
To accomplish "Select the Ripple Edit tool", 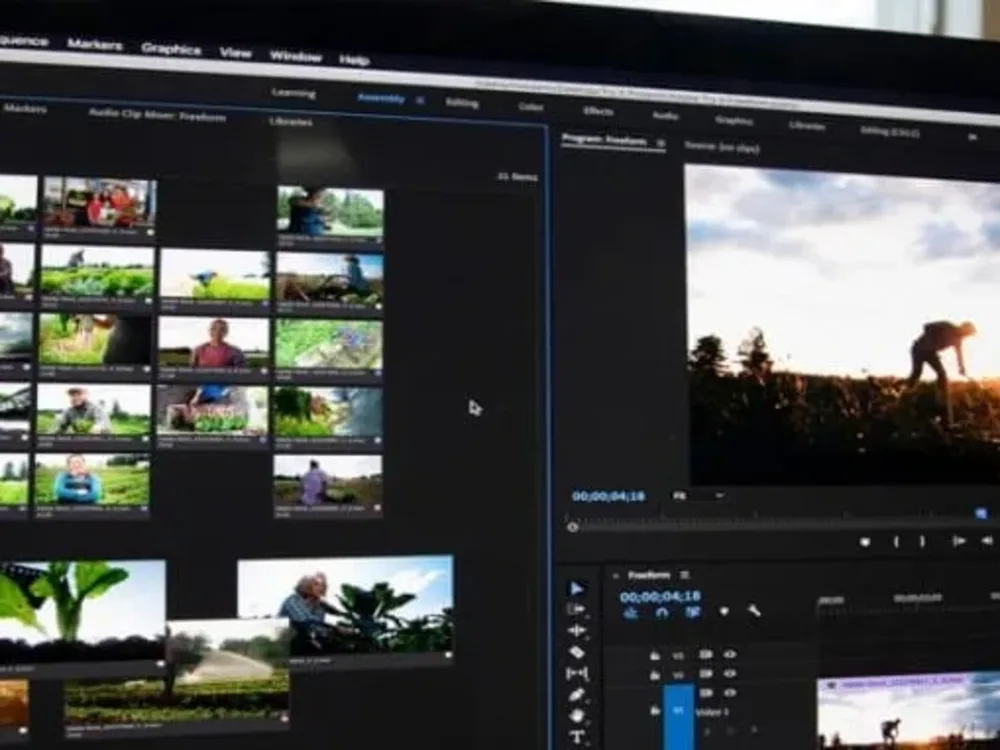I will (x=576, y=631).
